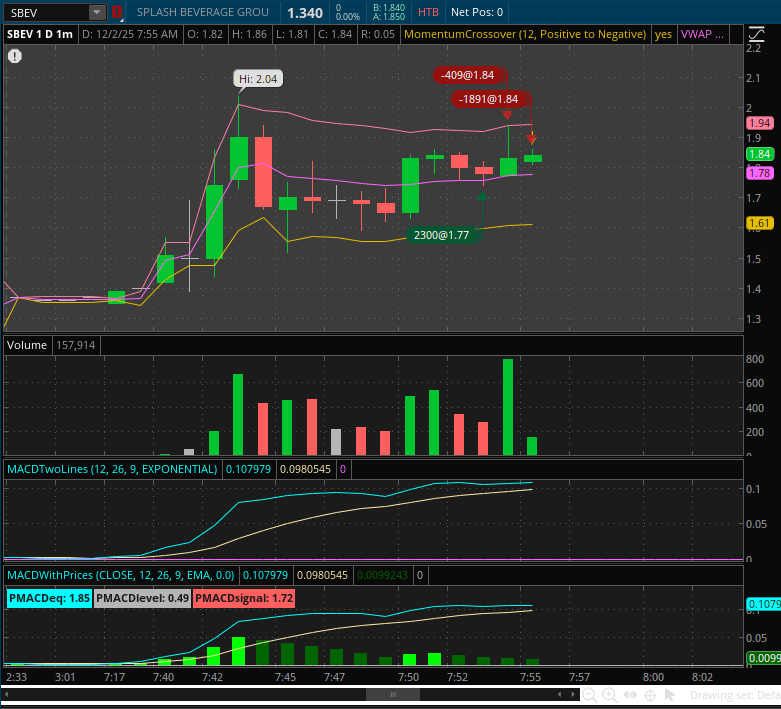Click the bid B: 1.840 quote
This screenshot has width=781, height=709.
click(x=389, y=7)
